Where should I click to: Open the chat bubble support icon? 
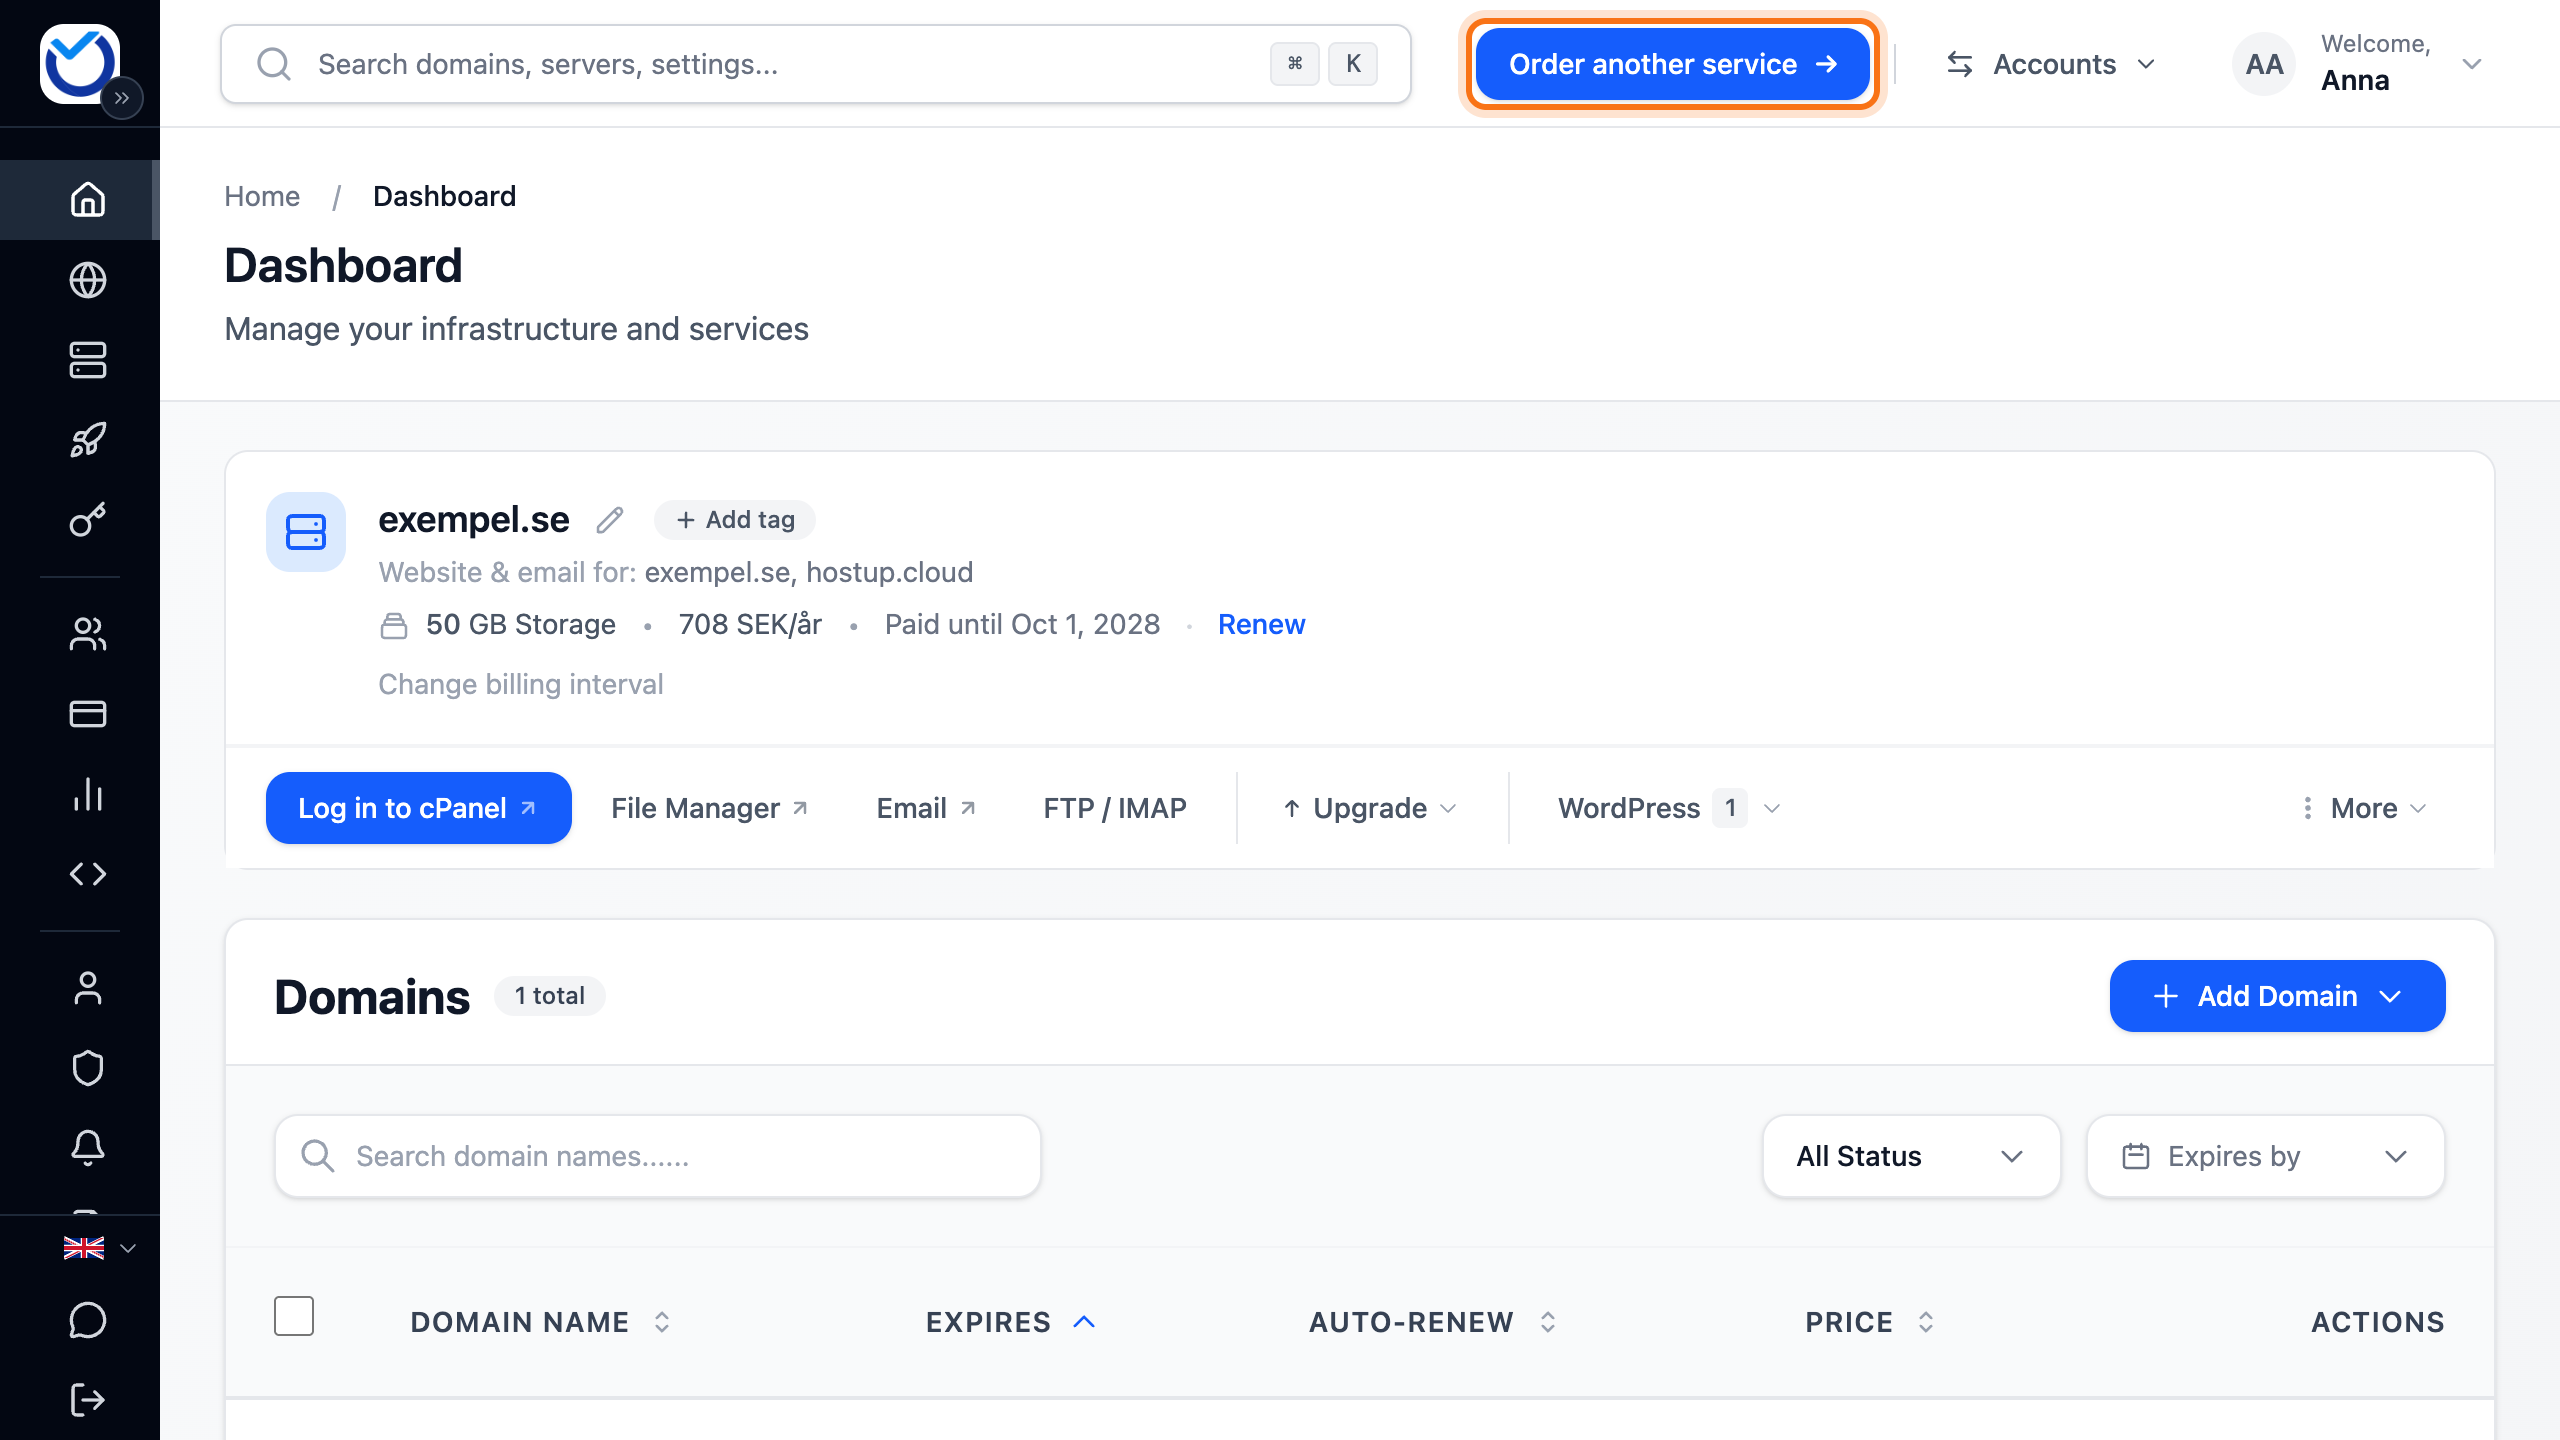(x=88, y=1320)
